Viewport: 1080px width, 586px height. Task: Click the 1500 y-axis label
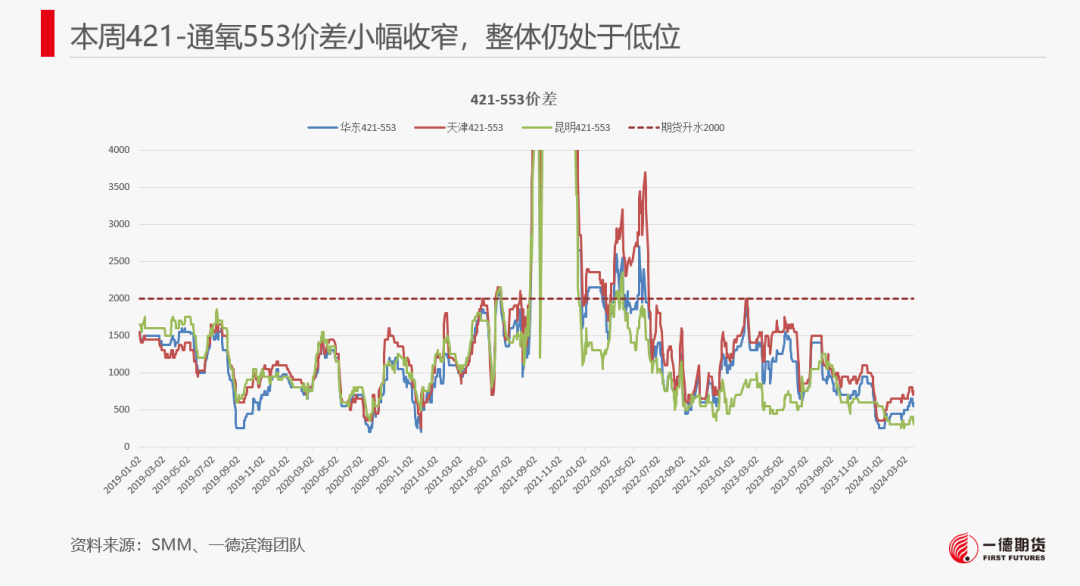[119, 335]
